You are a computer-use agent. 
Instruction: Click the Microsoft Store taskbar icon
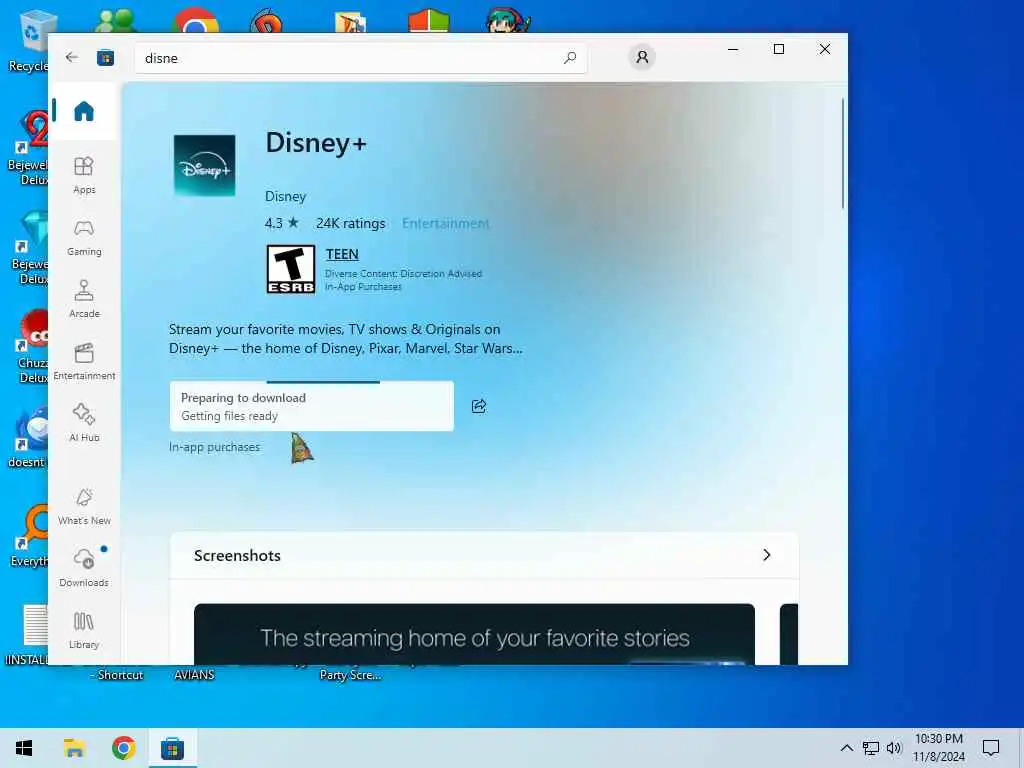(172, 748)
